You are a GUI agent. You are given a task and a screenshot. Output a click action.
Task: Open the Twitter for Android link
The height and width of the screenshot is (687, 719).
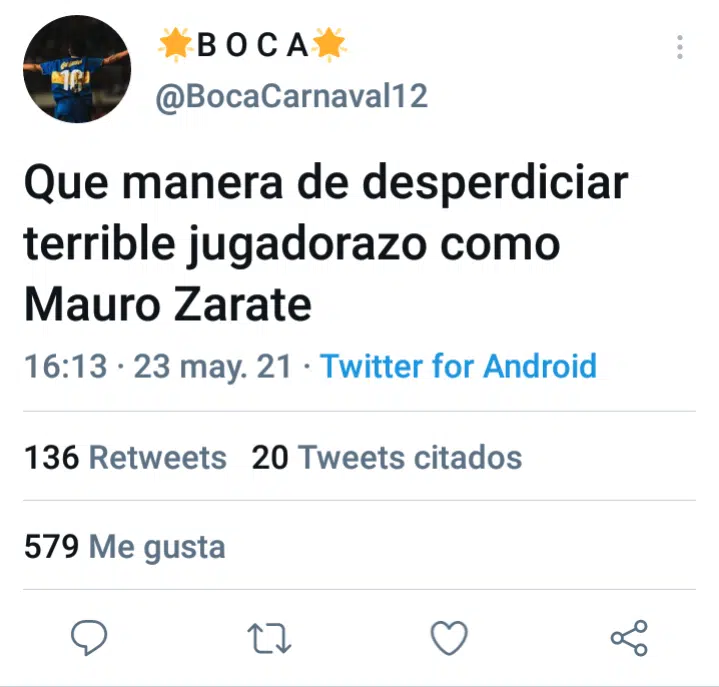(458, 366)
